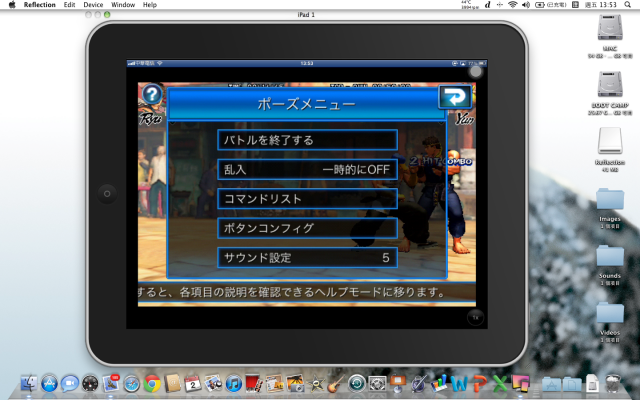Open the Help menu
This screenshot has width=640, height=400.
pos(150,5)
